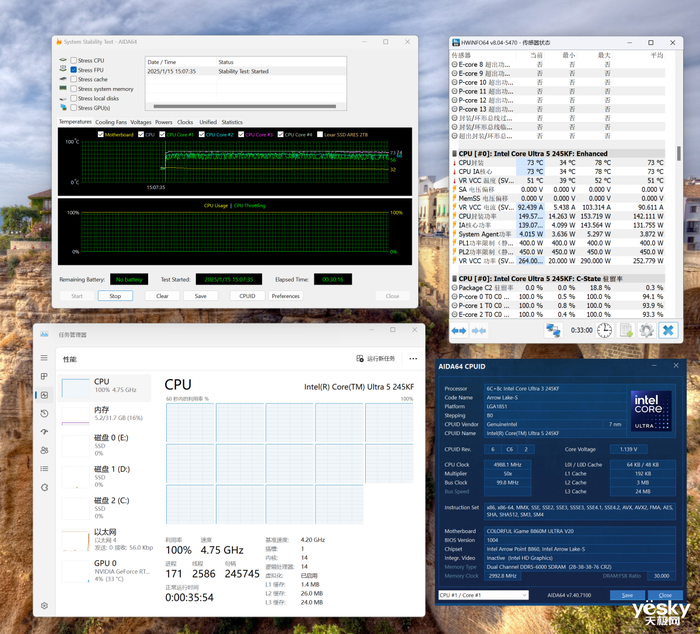Open Task Manager settings gear

coord(44,605)
